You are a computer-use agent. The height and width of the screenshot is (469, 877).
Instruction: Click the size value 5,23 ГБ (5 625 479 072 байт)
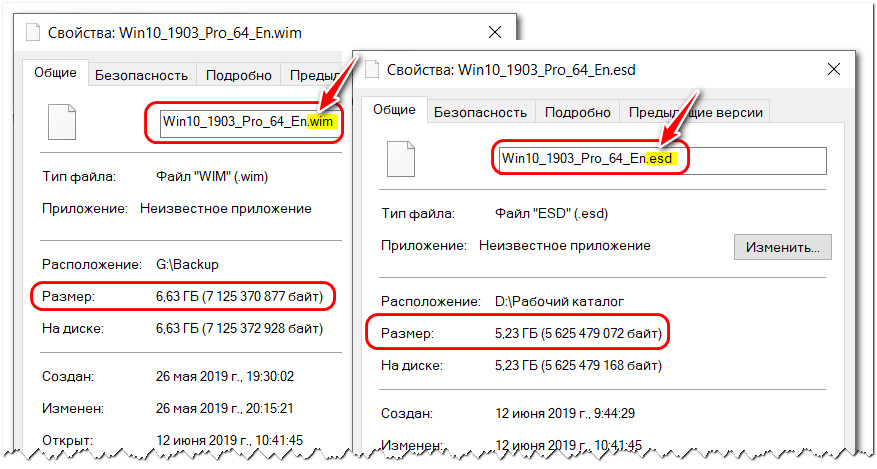point(578,334)
